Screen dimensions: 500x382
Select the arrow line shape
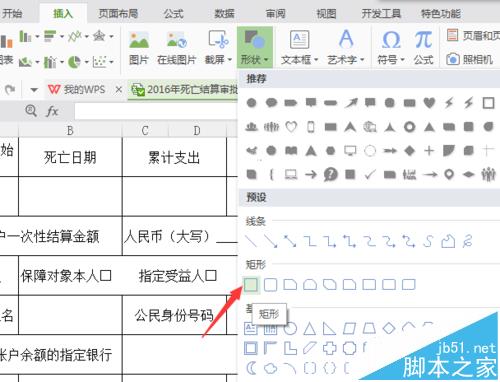tap(271, 241)
